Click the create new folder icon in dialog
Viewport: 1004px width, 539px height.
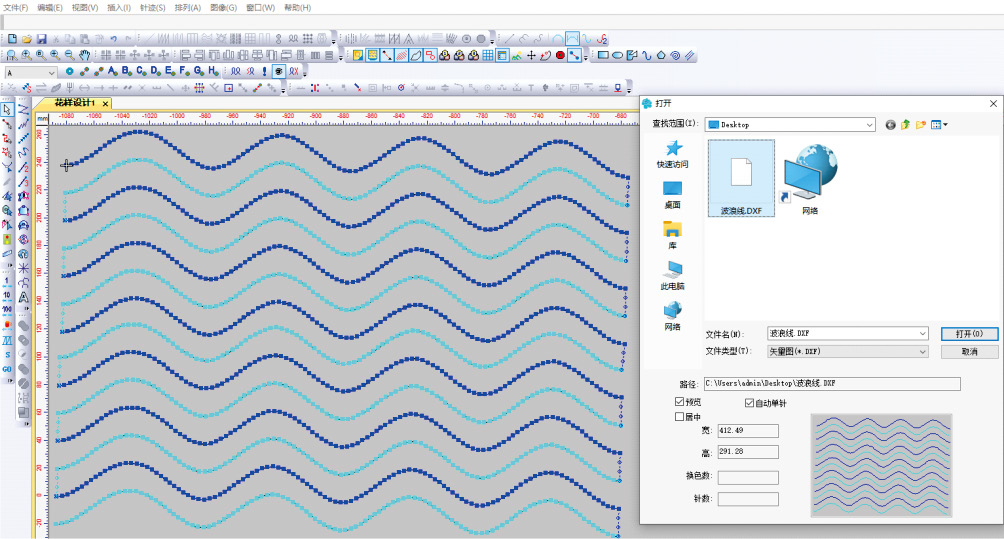coord(920,125)
